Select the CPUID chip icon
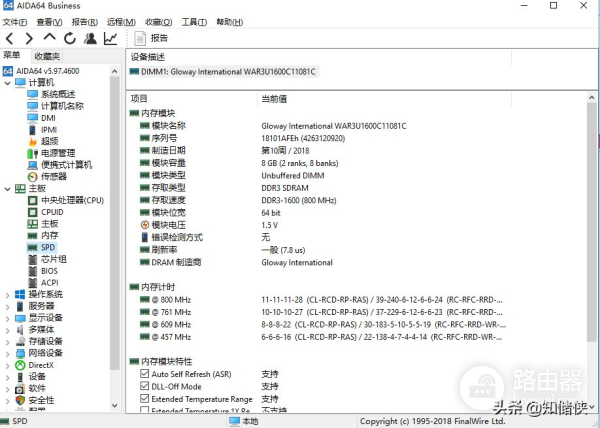 (x=33, y=212)
